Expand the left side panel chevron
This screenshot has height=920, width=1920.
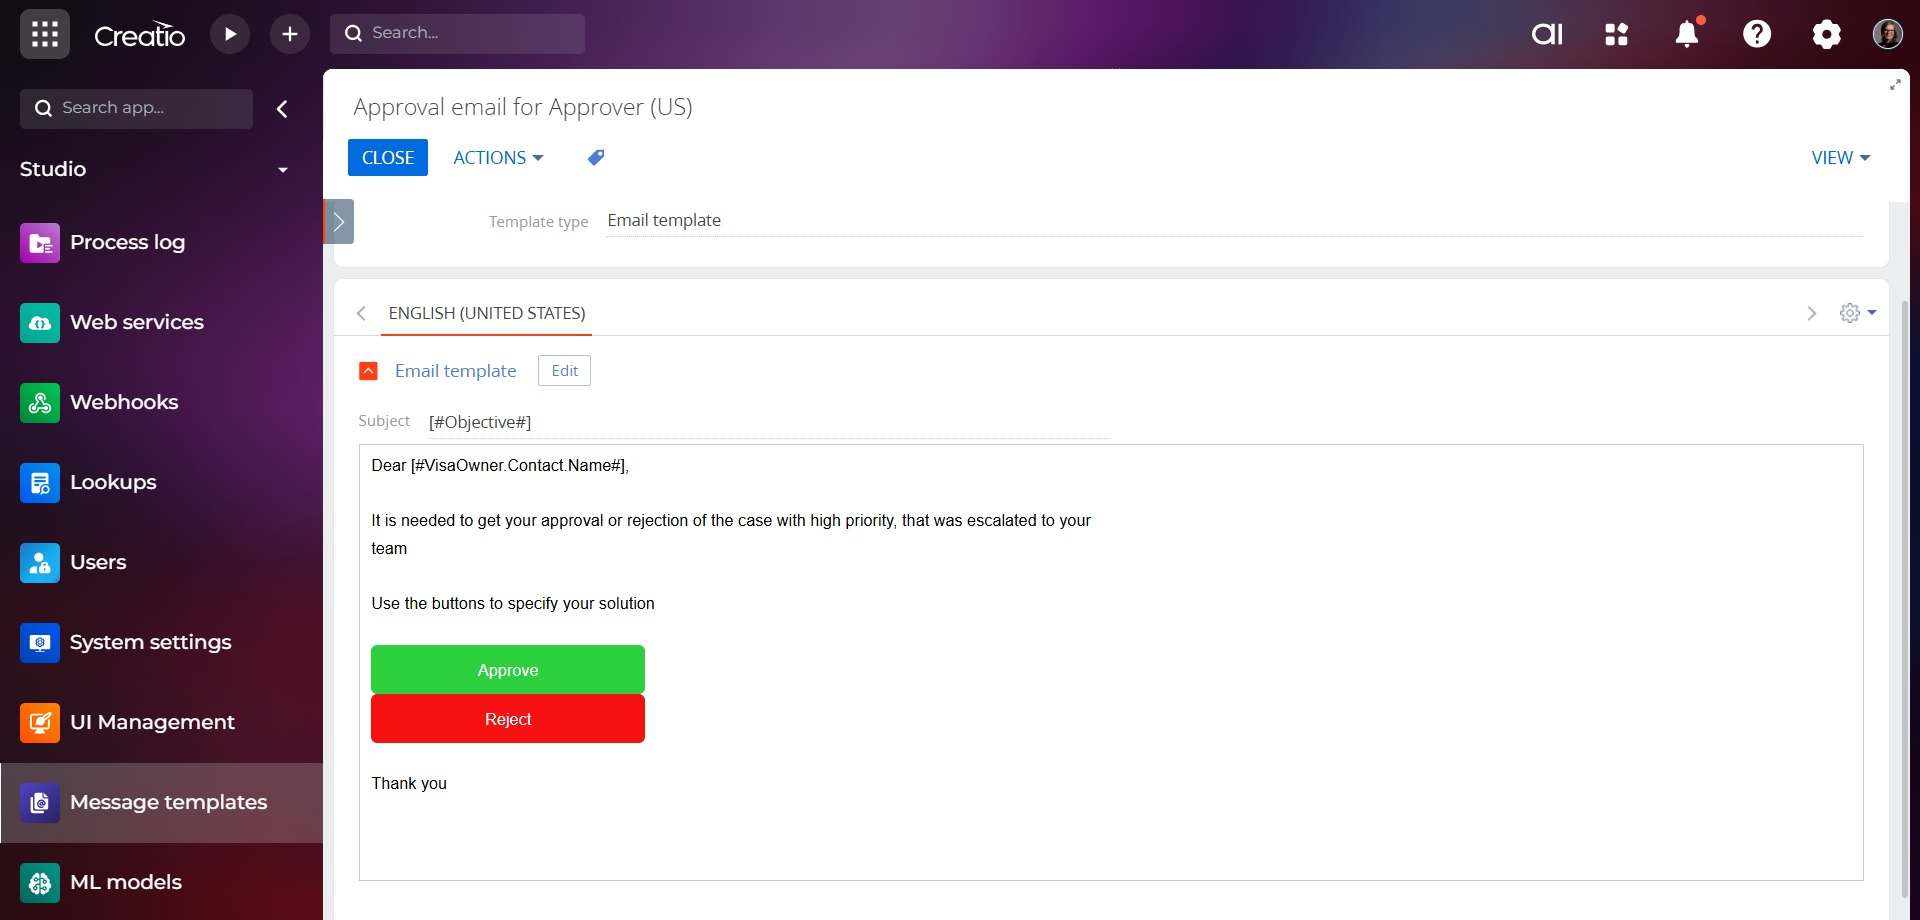coord(339,222)
